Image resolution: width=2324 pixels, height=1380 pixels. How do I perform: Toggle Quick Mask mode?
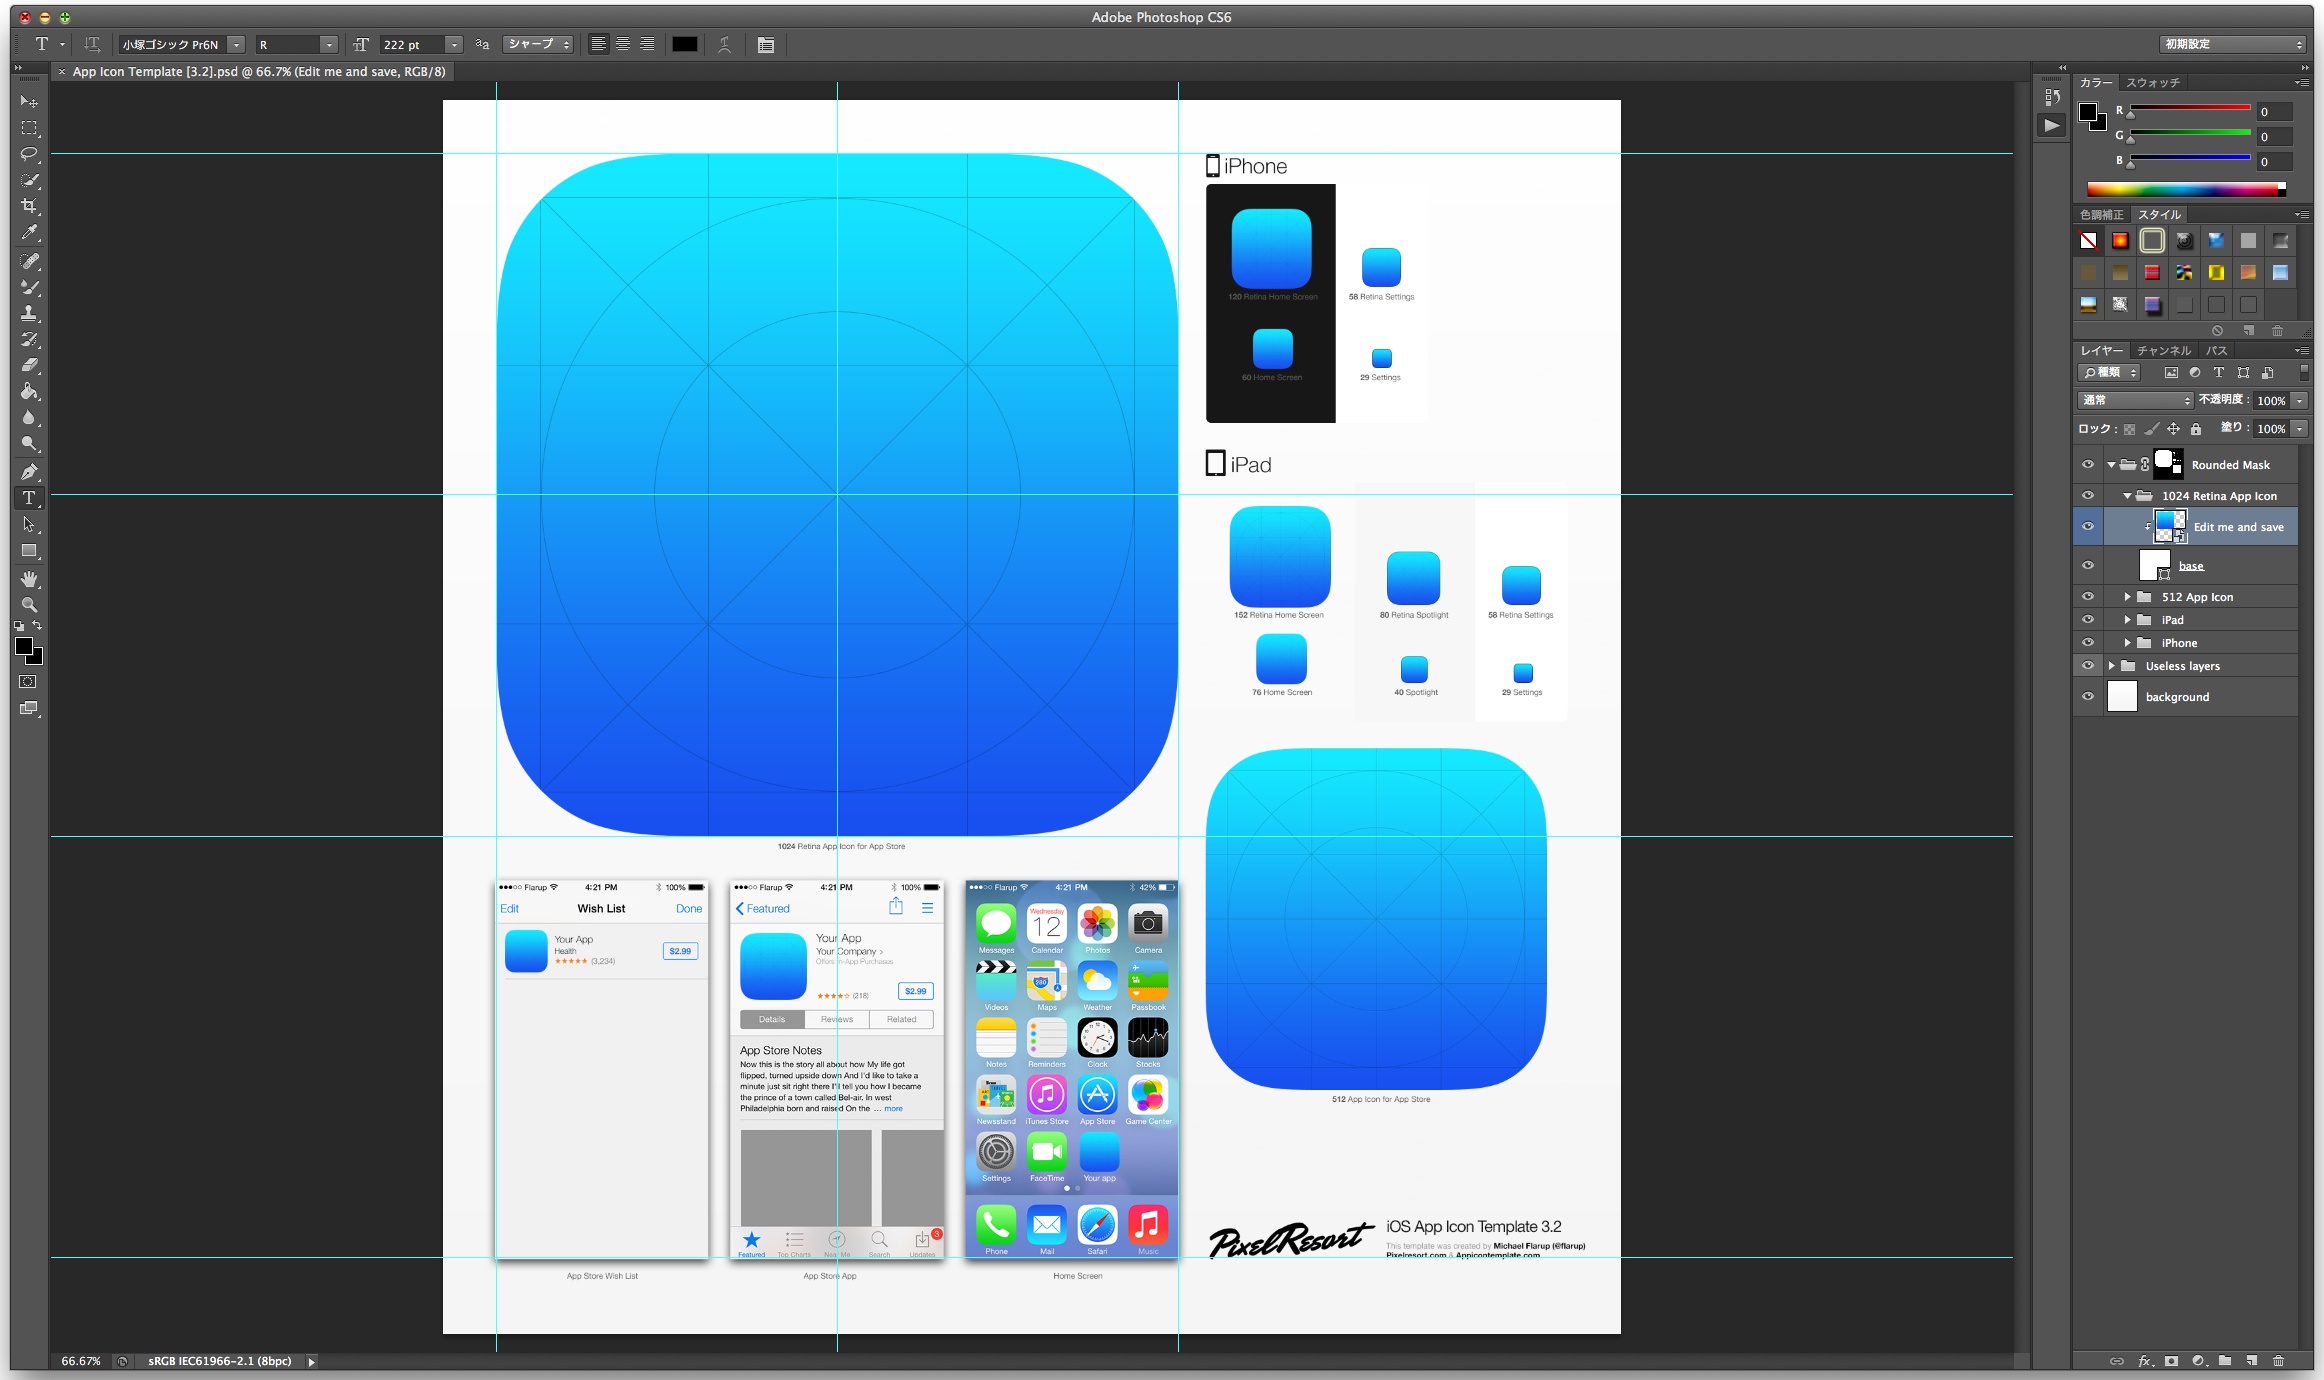(29, 682)
